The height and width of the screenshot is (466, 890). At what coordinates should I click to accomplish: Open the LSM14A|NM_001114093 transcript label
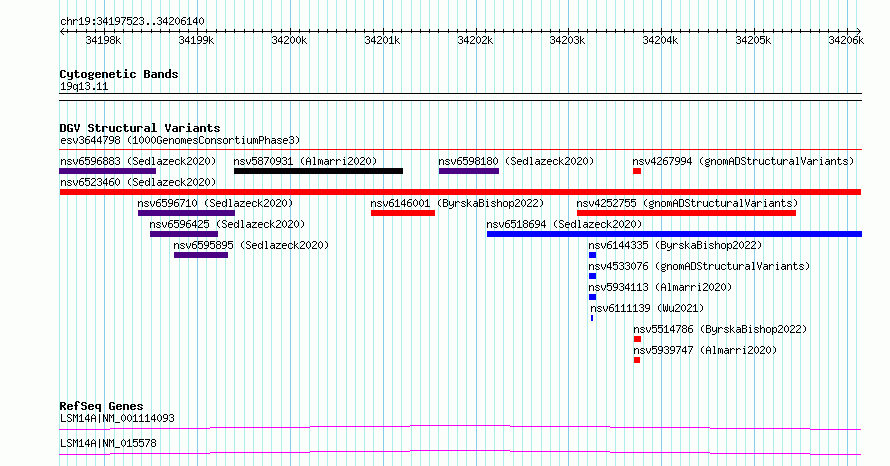point(117,418)
